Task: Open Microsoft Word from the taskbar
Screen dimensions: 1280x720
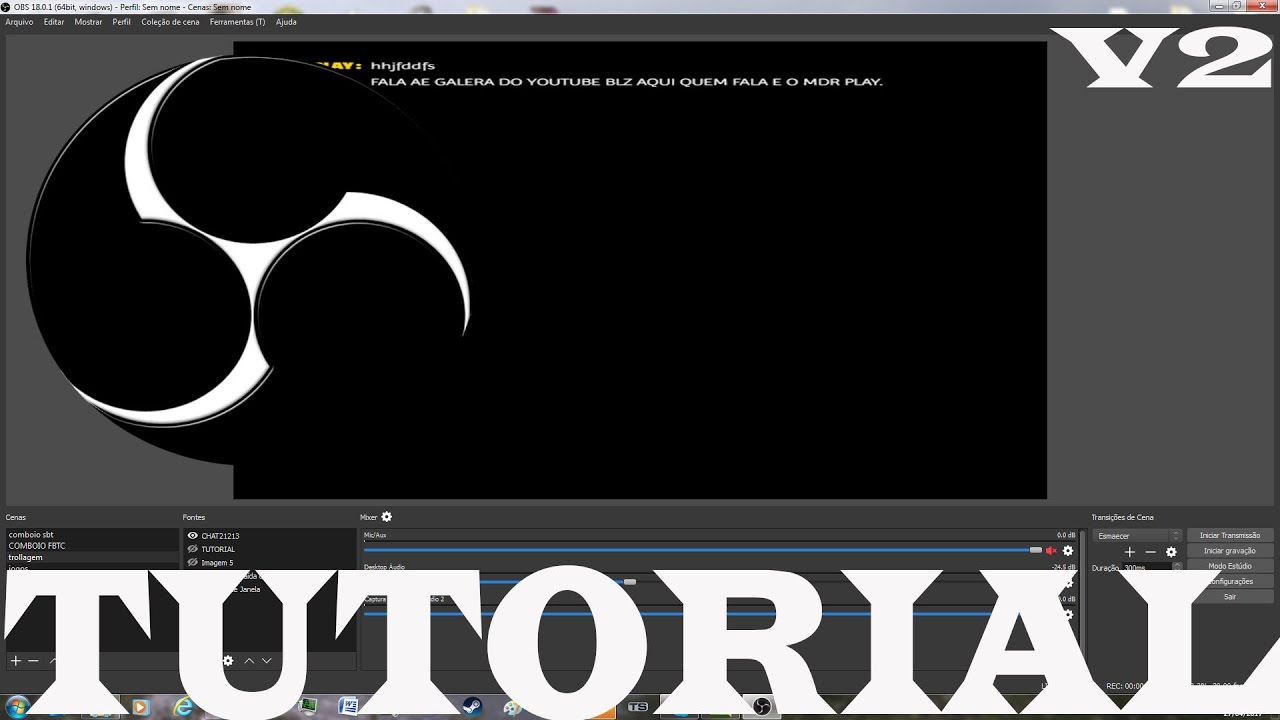Action: click(349, 707)
